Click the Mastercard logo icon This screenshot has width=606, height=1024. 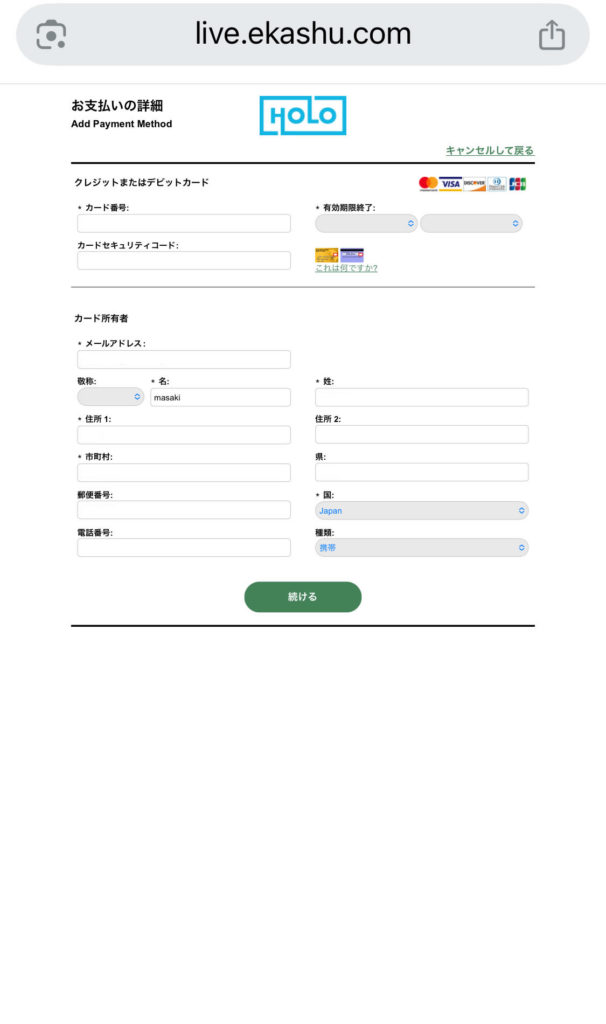pyautogui.click(x=428, y=184)
